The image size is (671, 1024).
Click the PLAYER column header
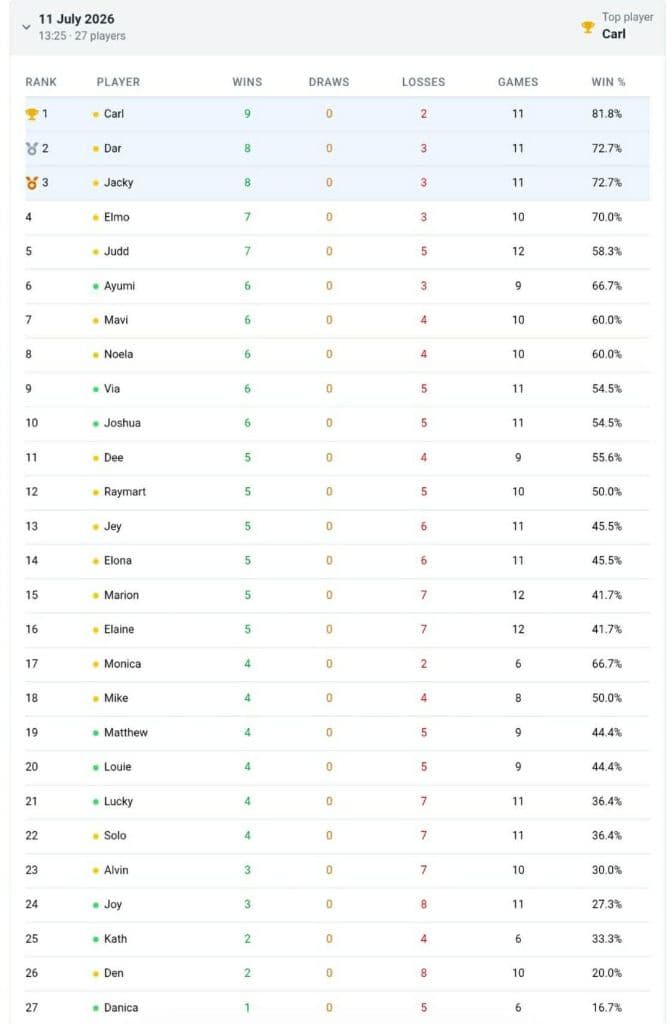pos(118,82)
